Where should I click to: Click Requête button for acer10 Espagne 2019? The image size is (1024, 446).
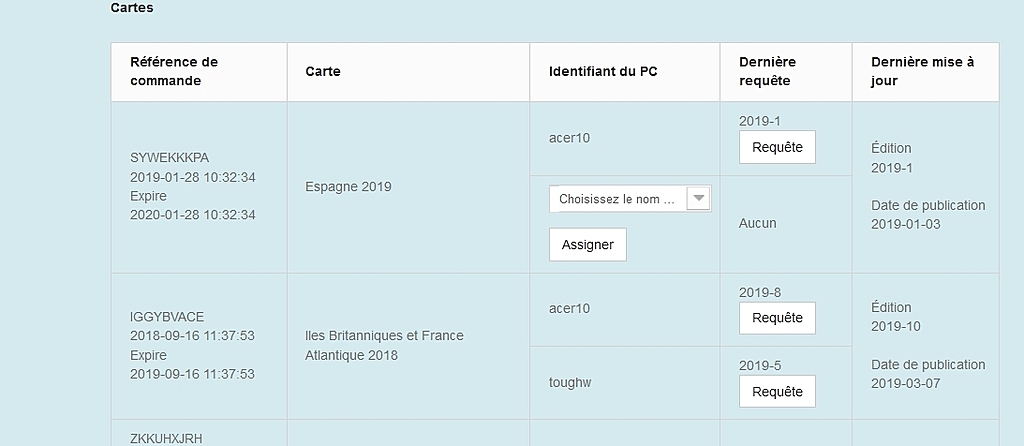coord(777,148)
